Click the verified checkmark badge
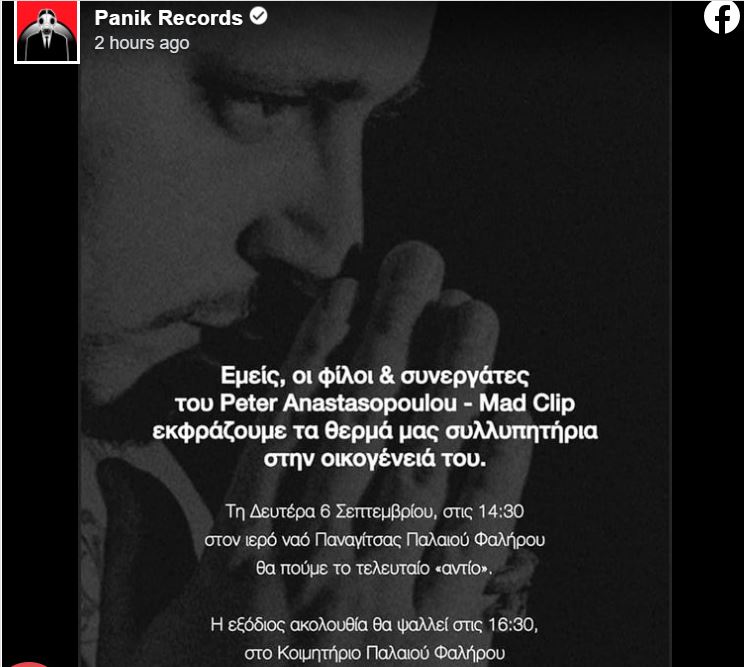The image size is (744, 667). pos(258,16)
